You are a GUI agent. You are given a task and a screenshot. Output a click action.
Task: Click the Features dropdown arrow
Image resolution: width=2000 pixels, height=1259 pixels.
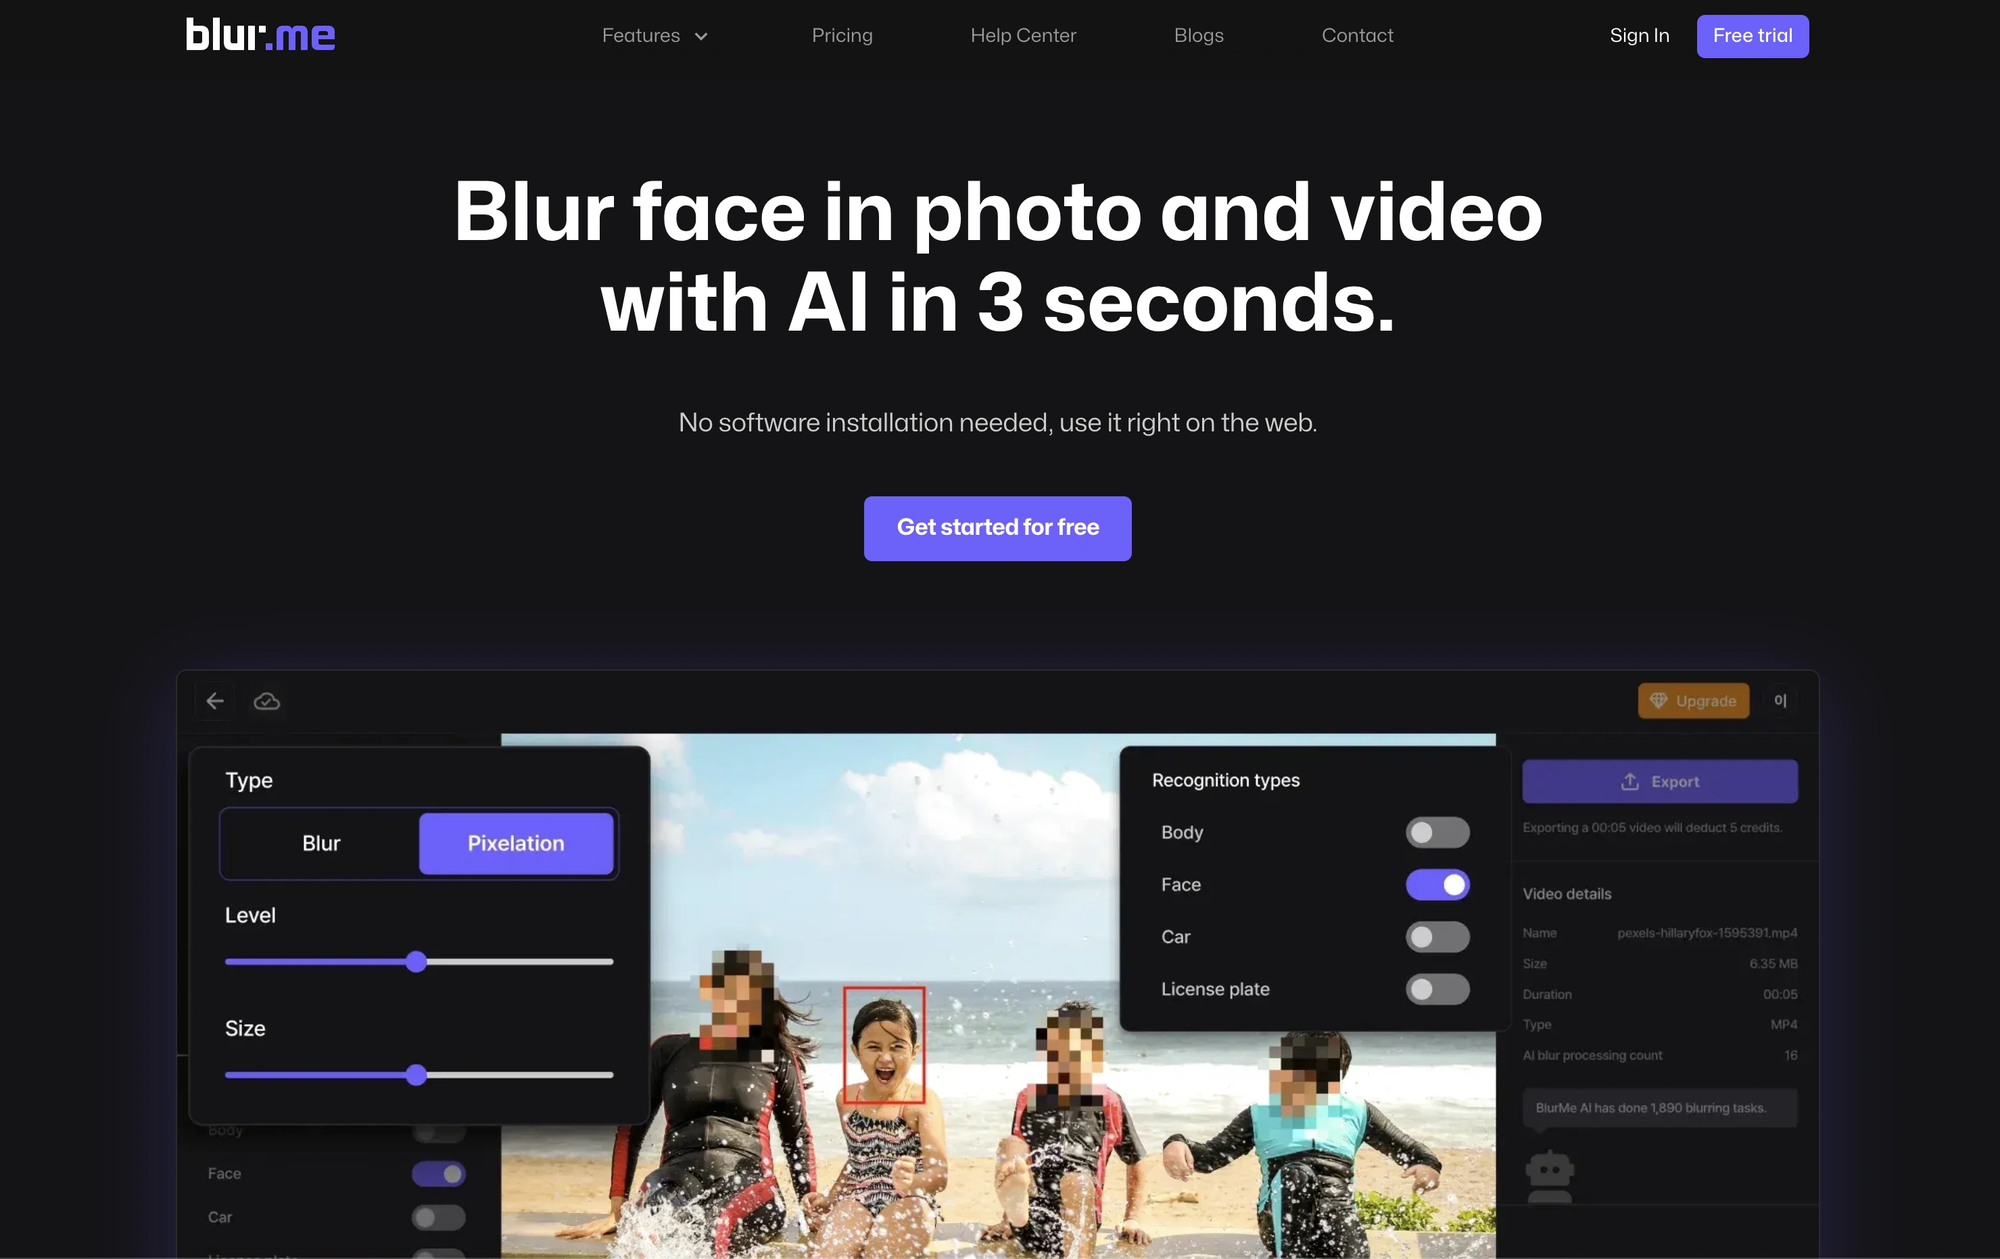pos(702,35)
